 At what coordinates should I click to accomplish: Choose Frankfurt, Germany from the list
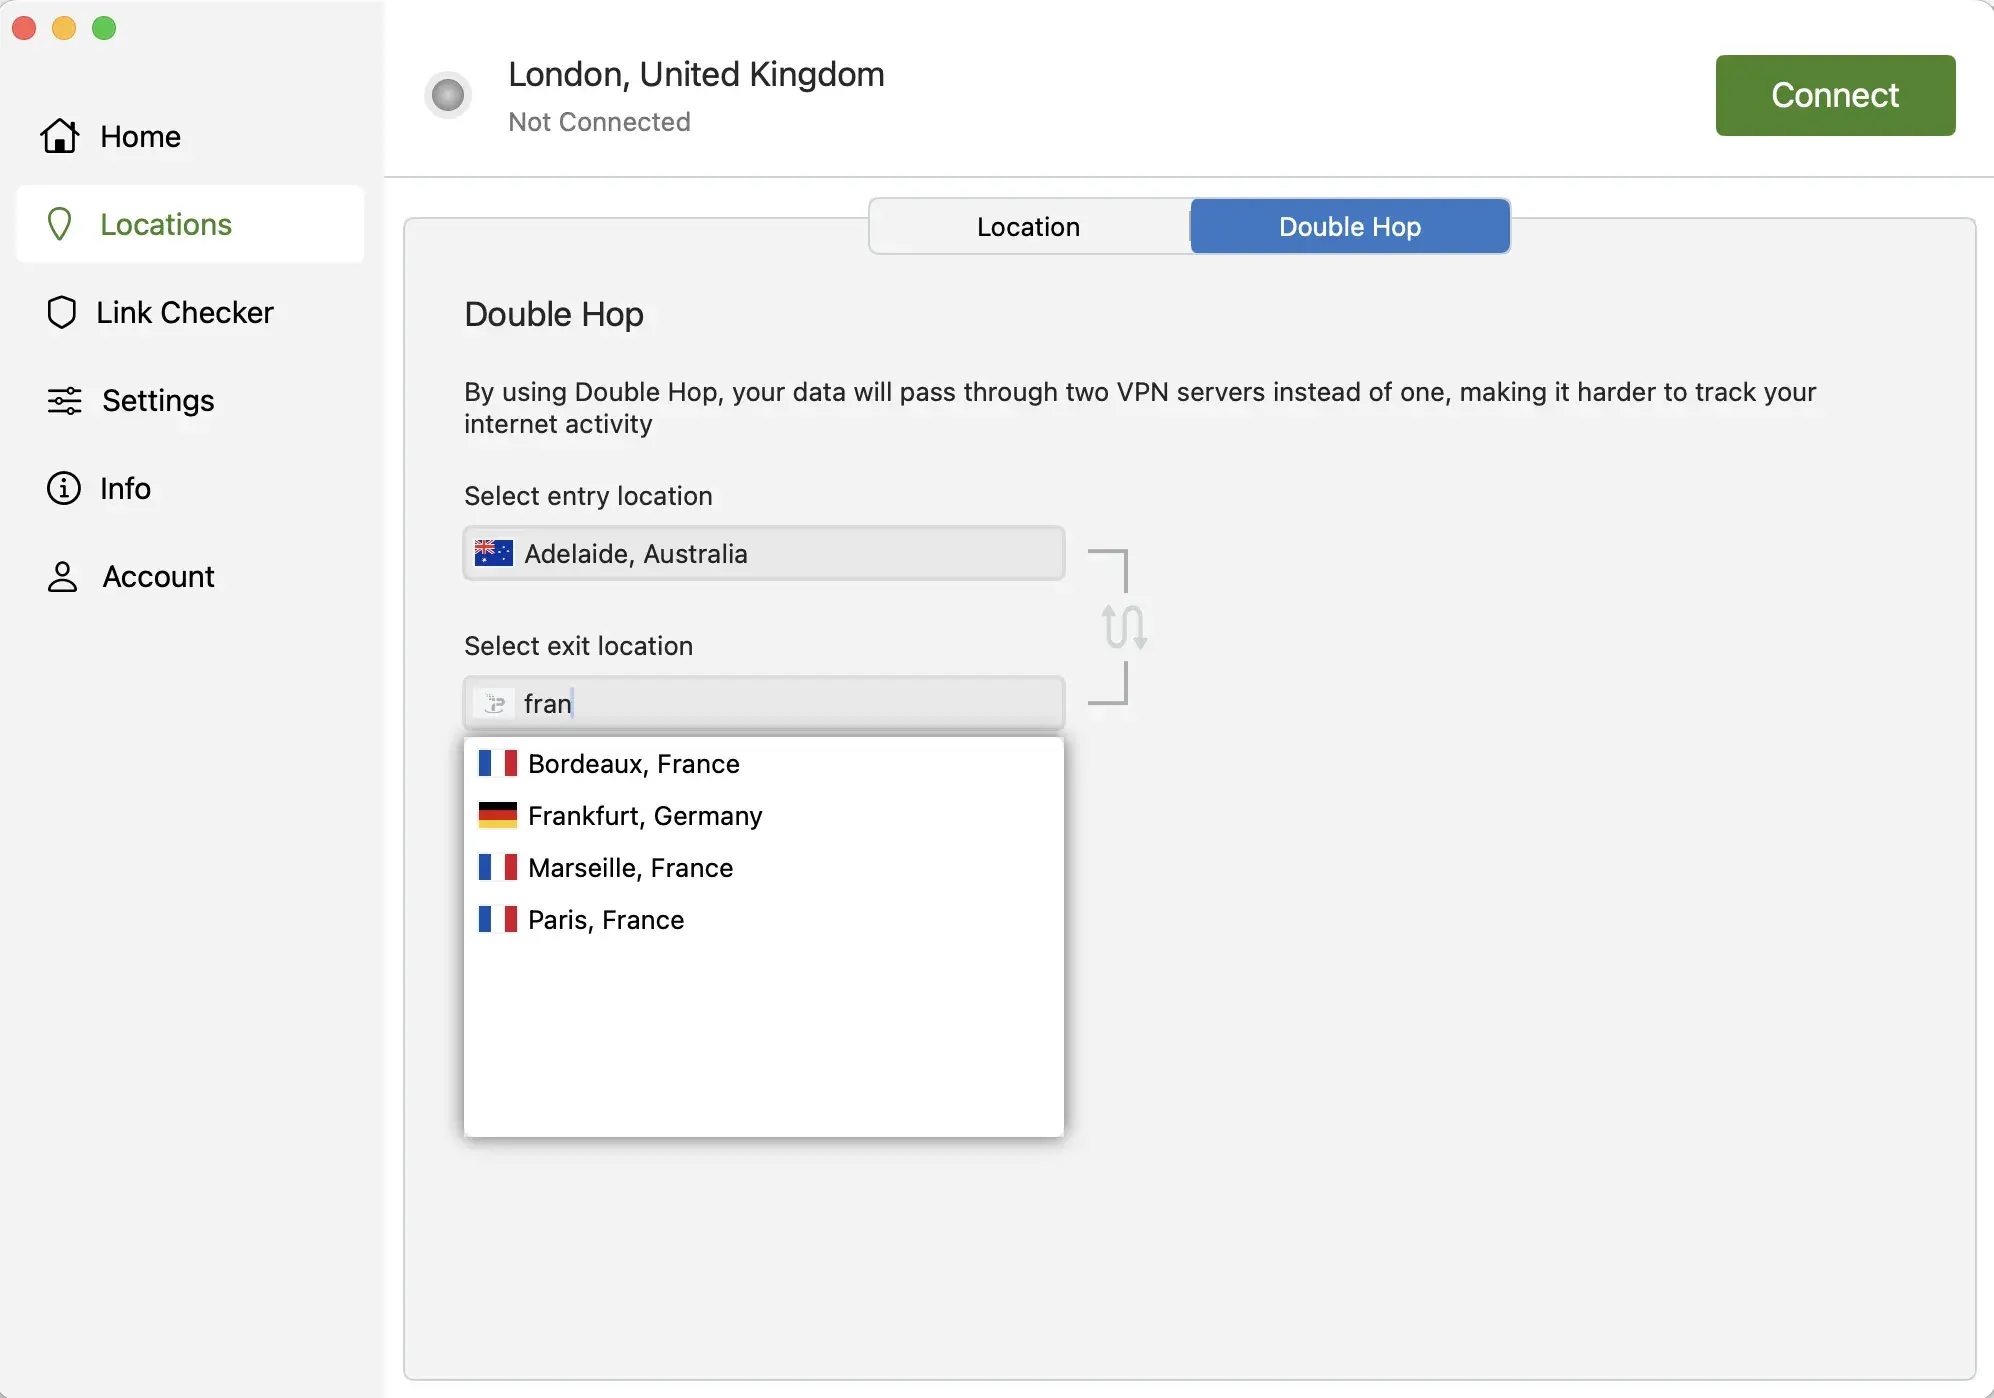(x=764, y=816)
